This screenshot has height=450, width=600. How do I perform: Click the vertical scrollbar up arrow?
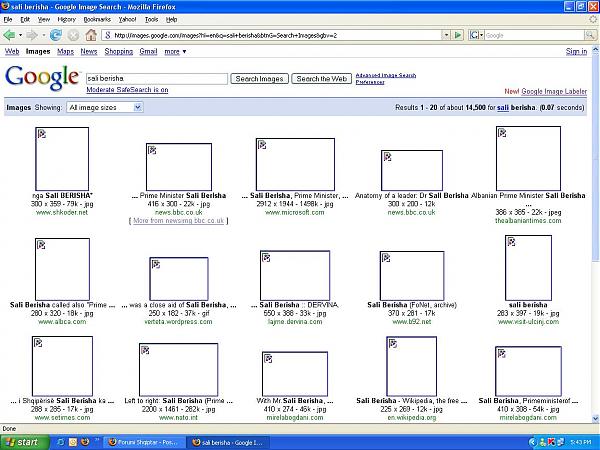tap(595, 50)
